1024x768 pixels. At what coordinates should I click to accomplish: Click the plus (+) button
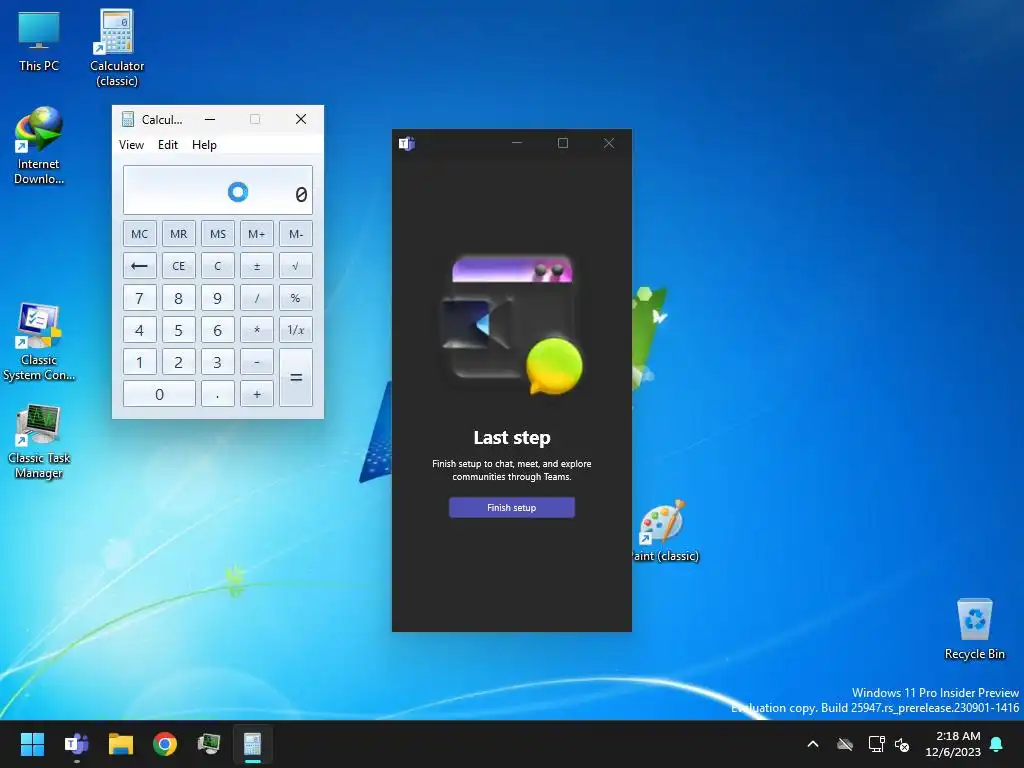click(x=257, y=394)
